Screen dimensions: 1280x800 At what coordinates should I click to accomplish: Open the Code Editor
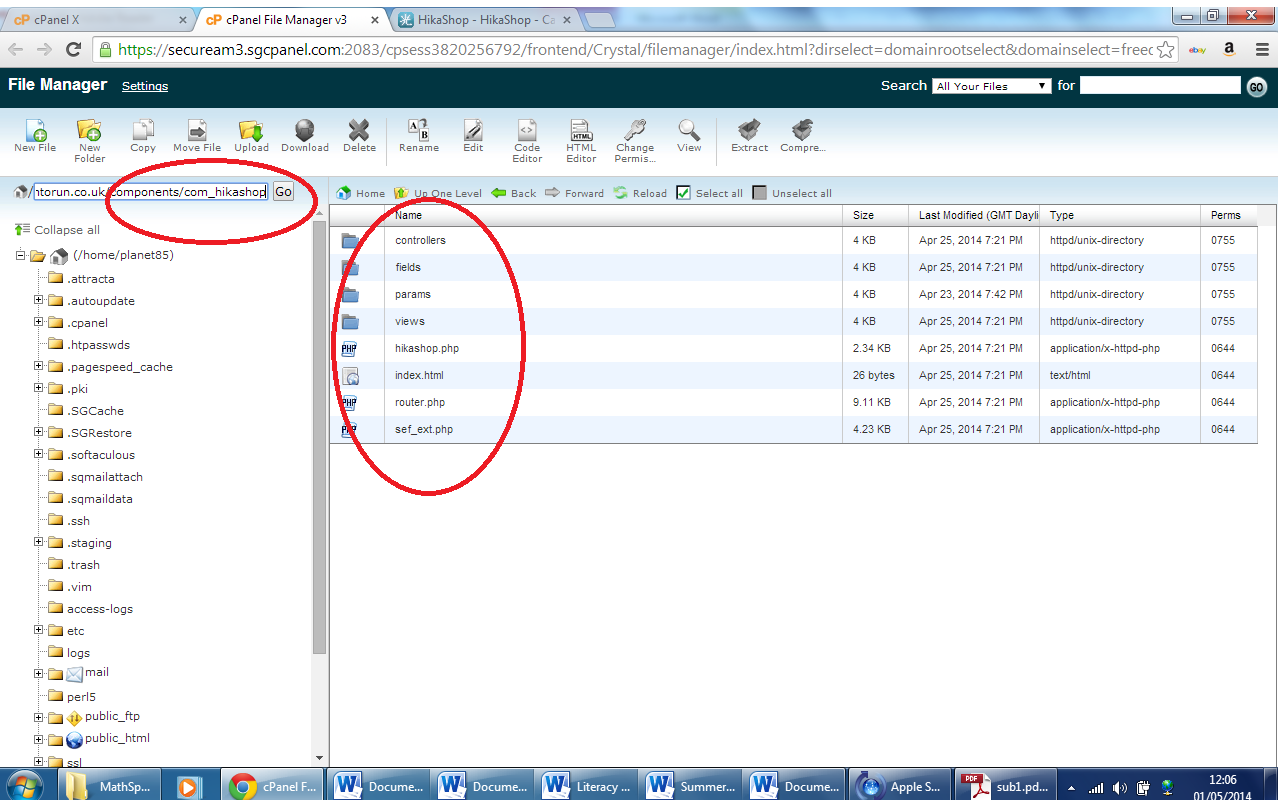(x=527, y=130)
